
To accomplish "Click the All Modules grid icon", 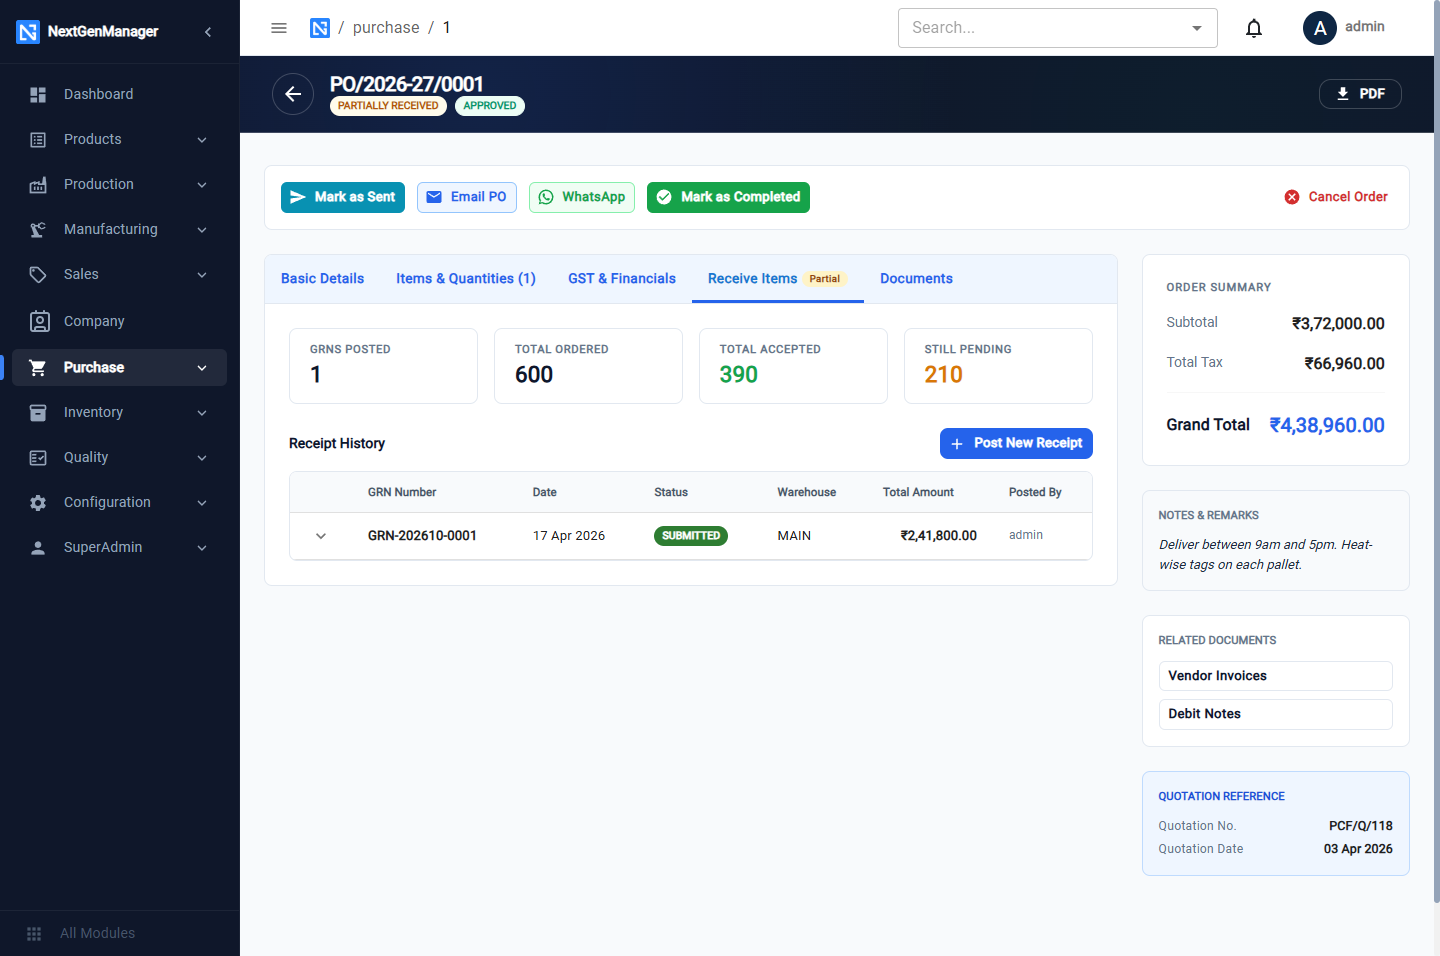I will coord(34,933).
